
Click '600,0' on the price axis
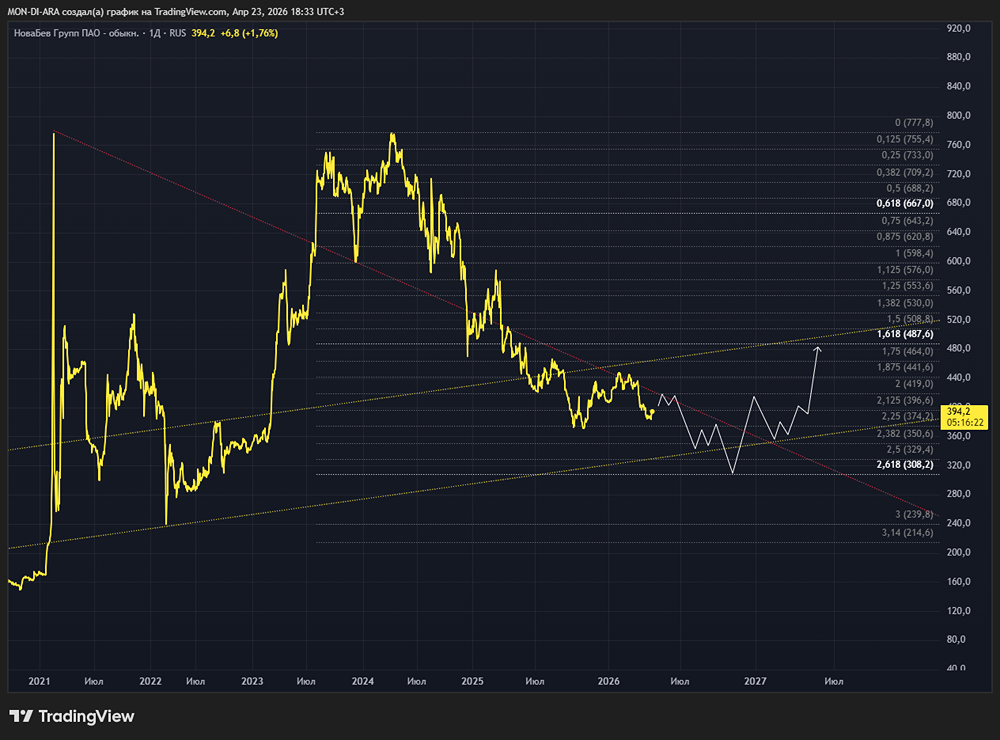959,261
